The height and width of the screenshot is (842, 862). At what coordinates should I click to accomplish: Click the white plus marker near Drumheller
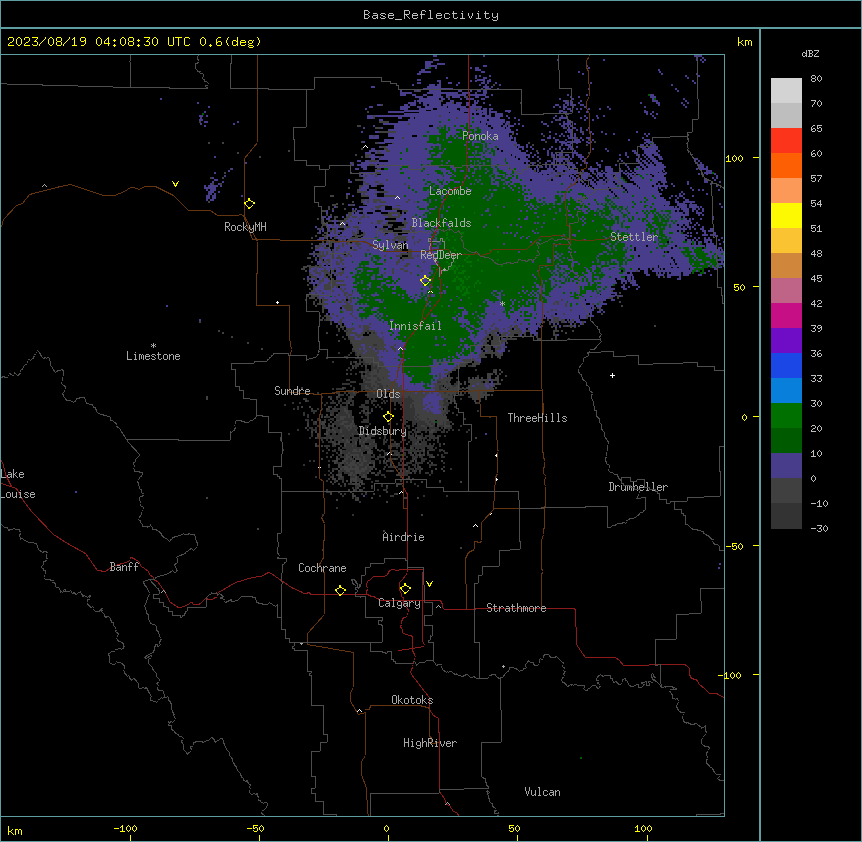[612, 375]
